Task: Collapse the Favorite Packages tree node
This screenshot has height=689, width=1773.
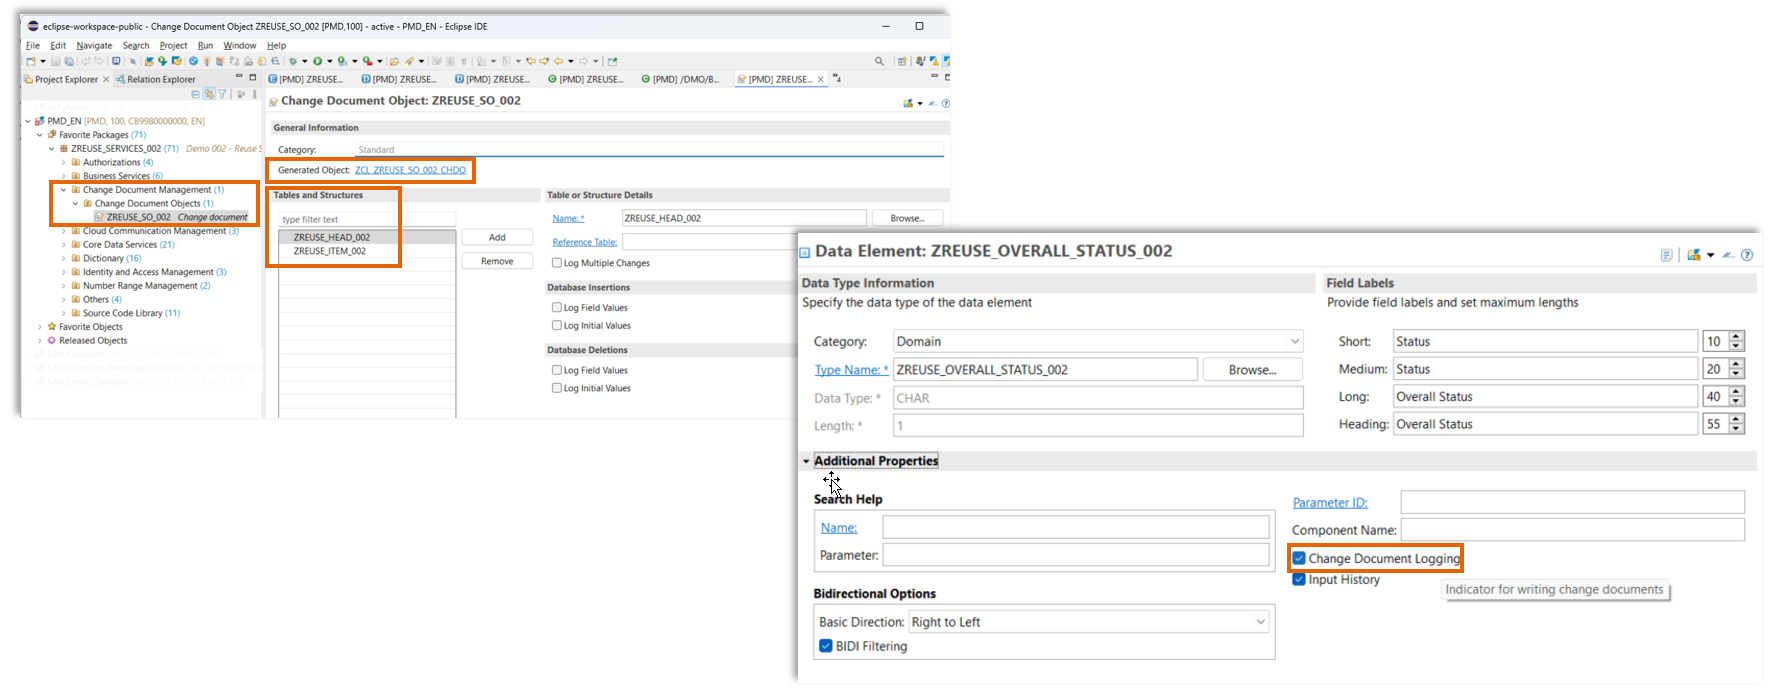Action: pos(40,135)
